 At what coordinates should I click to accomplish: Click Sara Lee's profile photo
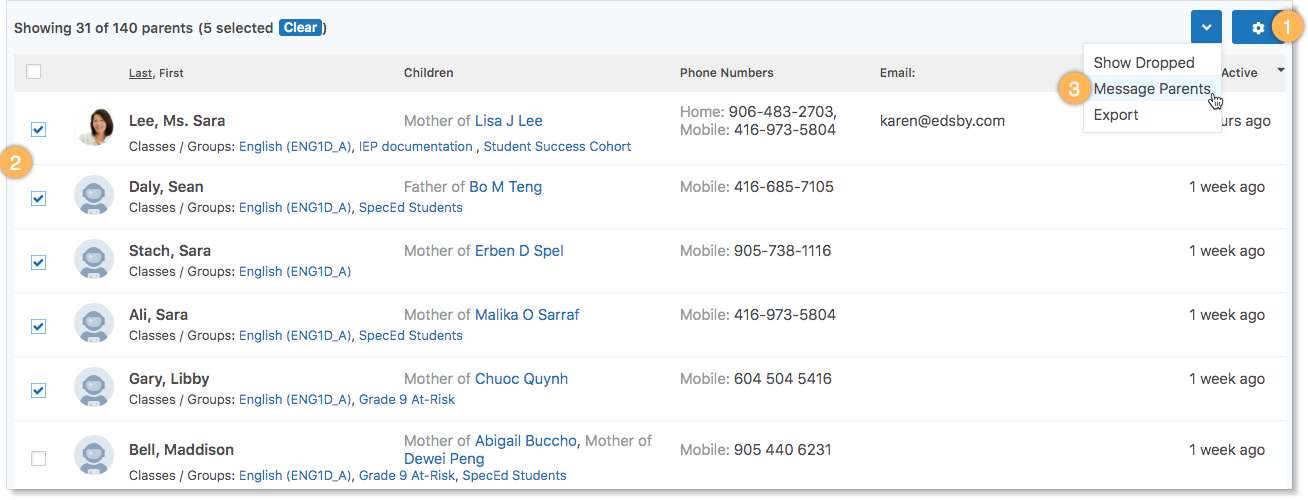coord(94,128)
